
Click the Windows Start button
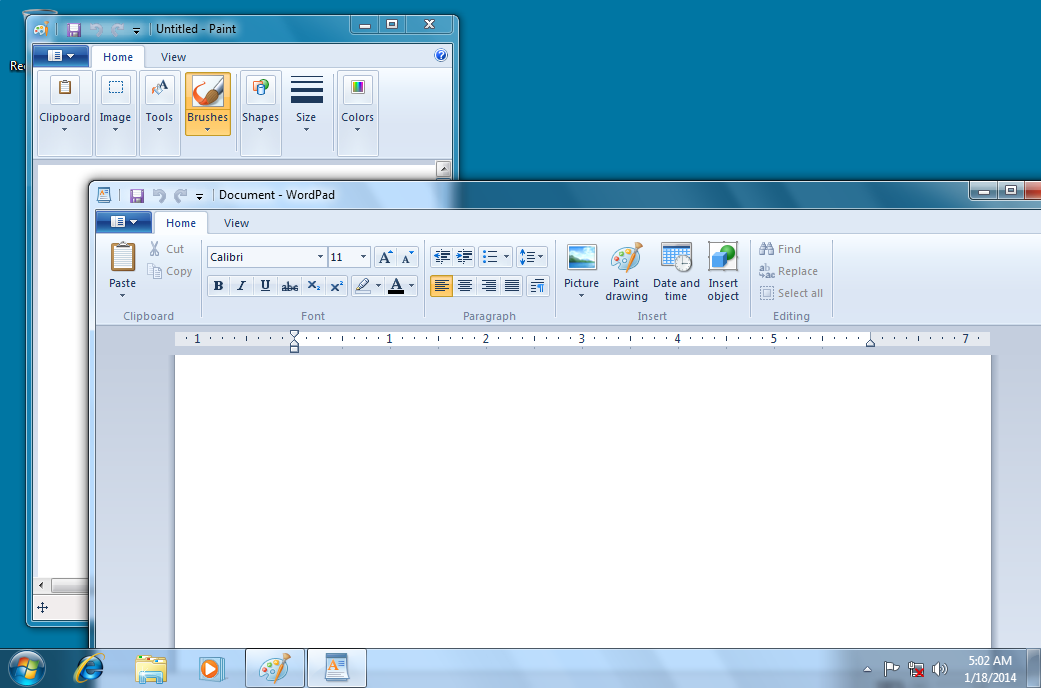tap(27, 668)
